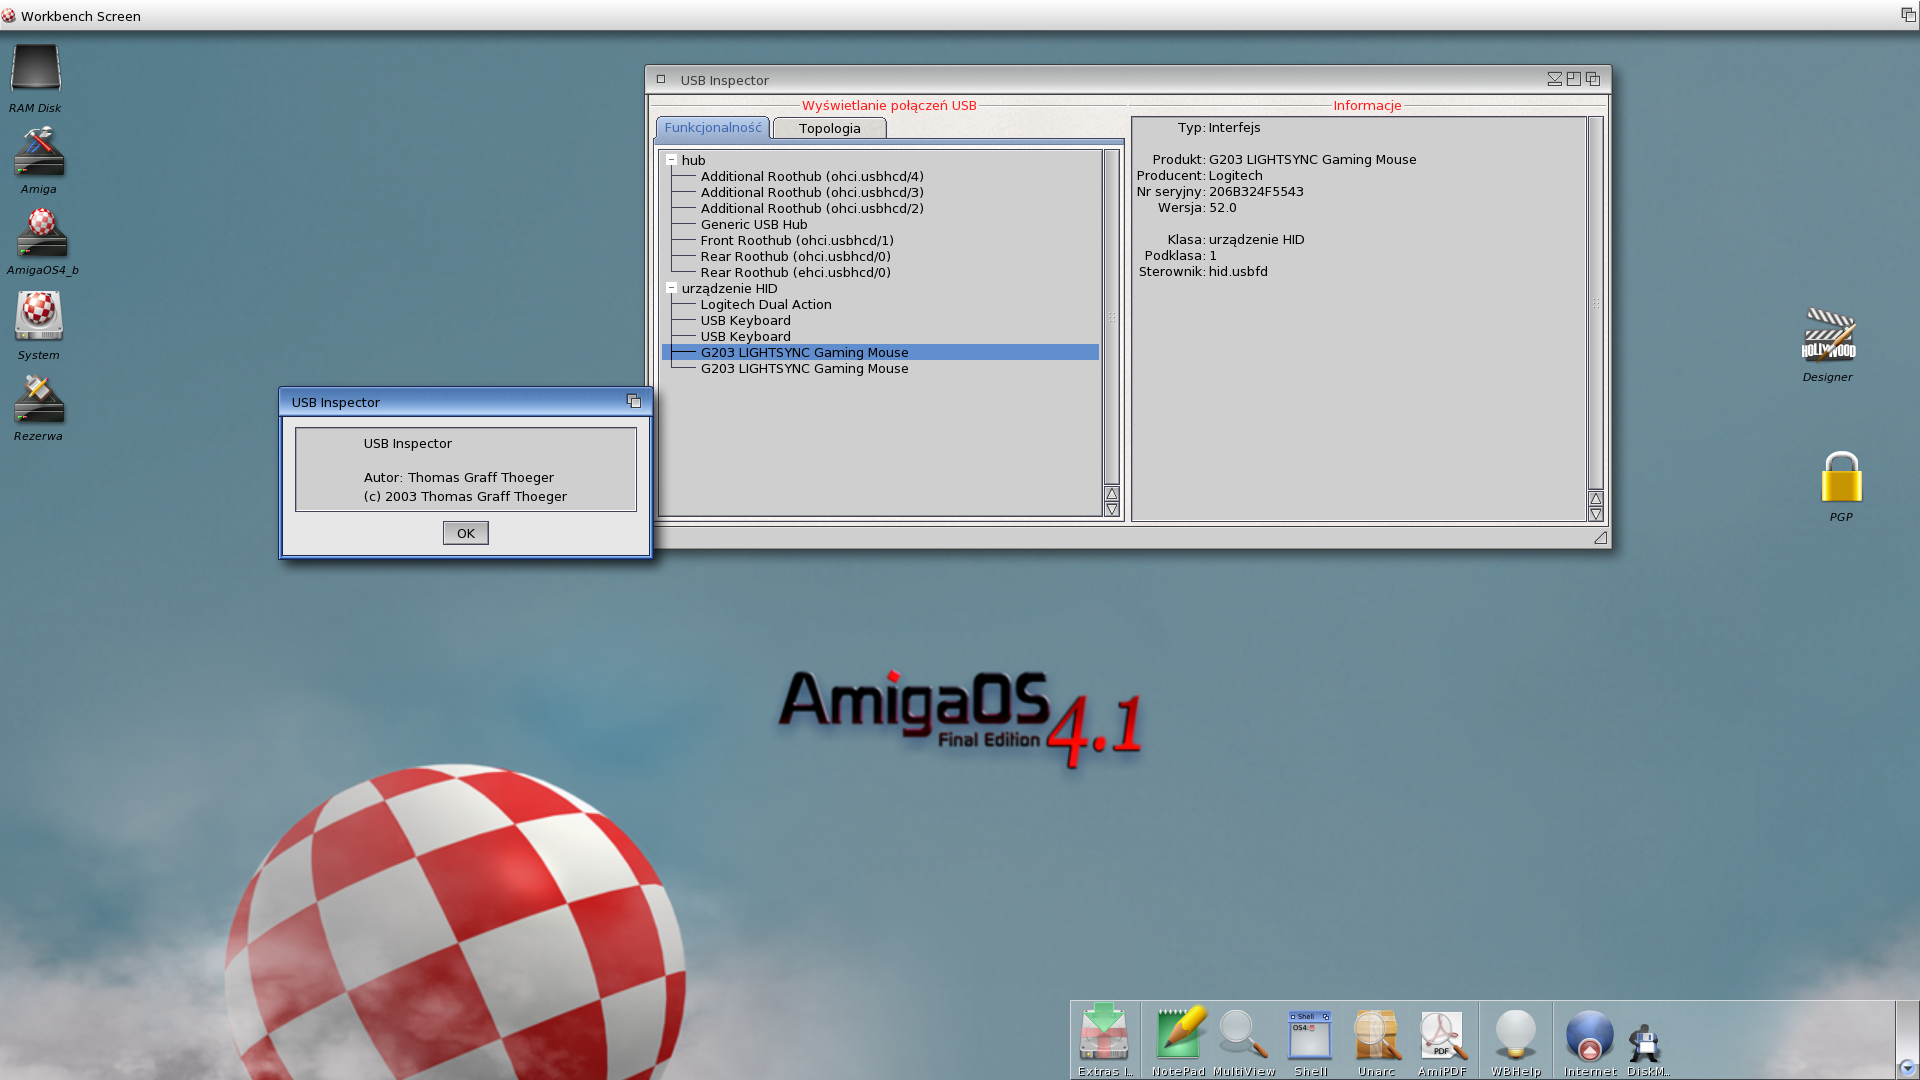1920x1080 pixels.
Task: Select Generic USB Hub entry
Action: point(753,225)
